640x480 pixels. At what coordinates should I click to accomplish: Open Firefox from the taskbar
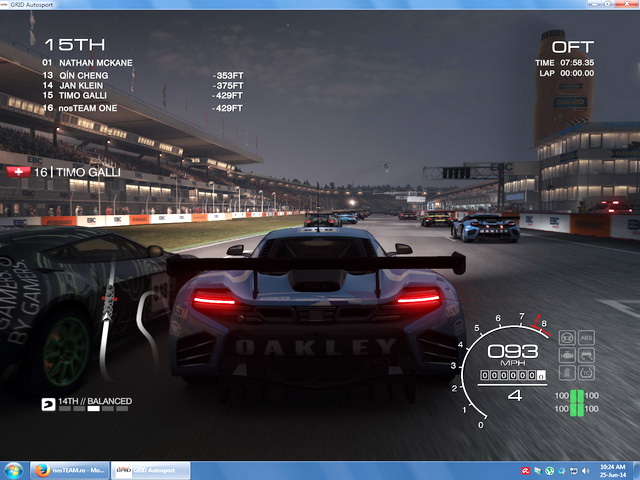pos(41,470)
